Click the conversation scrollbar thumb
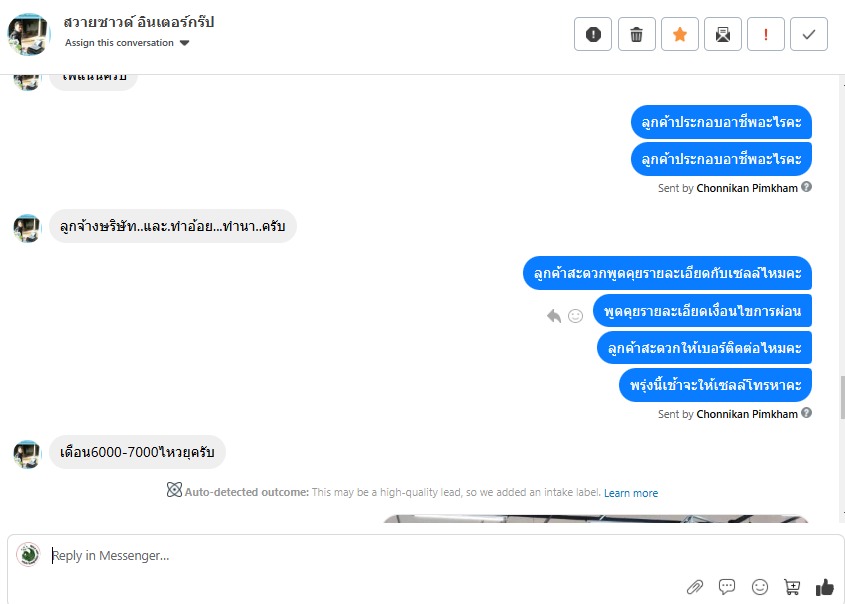 (842, 398)
